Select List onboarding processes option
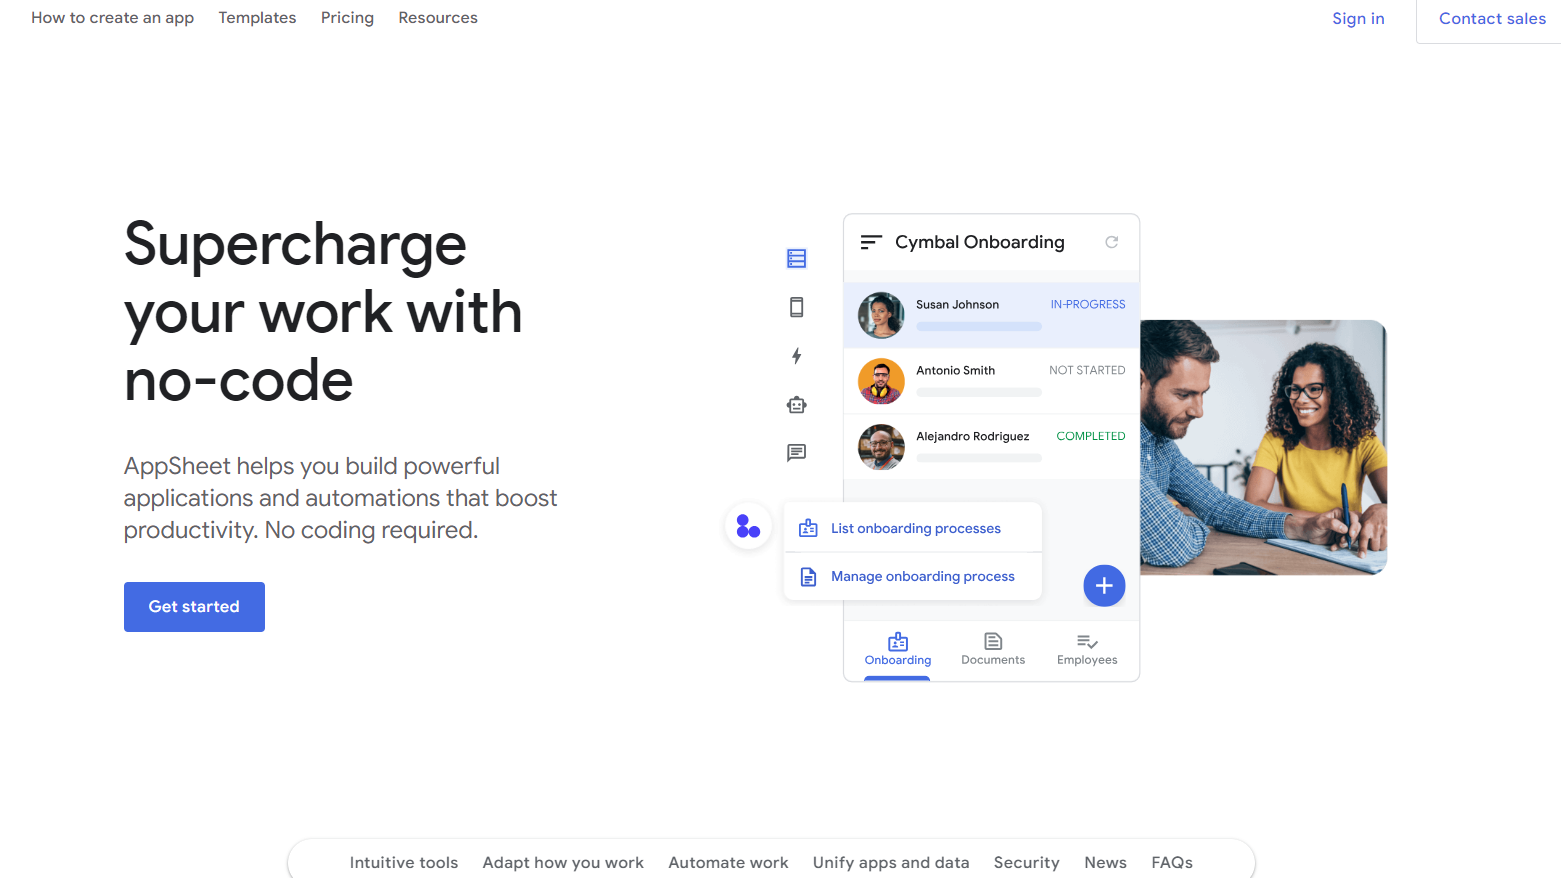 click(914, 528)
